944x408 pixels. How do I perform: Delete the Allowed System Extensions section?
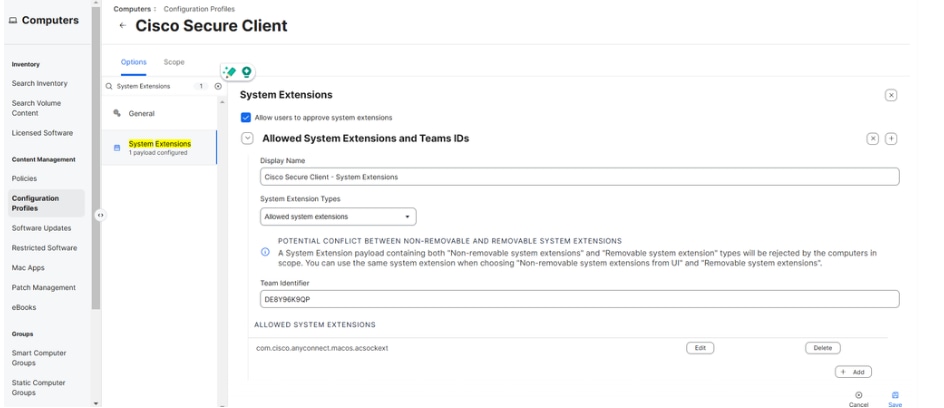coord(871,138)
